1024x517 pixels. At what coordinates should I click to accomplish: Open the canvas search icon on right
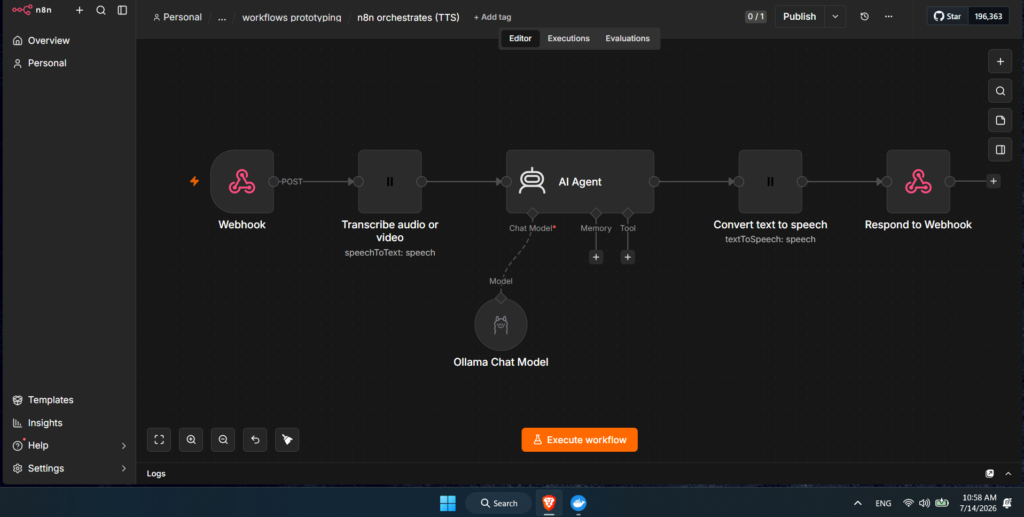click(x=1000, y=91)
